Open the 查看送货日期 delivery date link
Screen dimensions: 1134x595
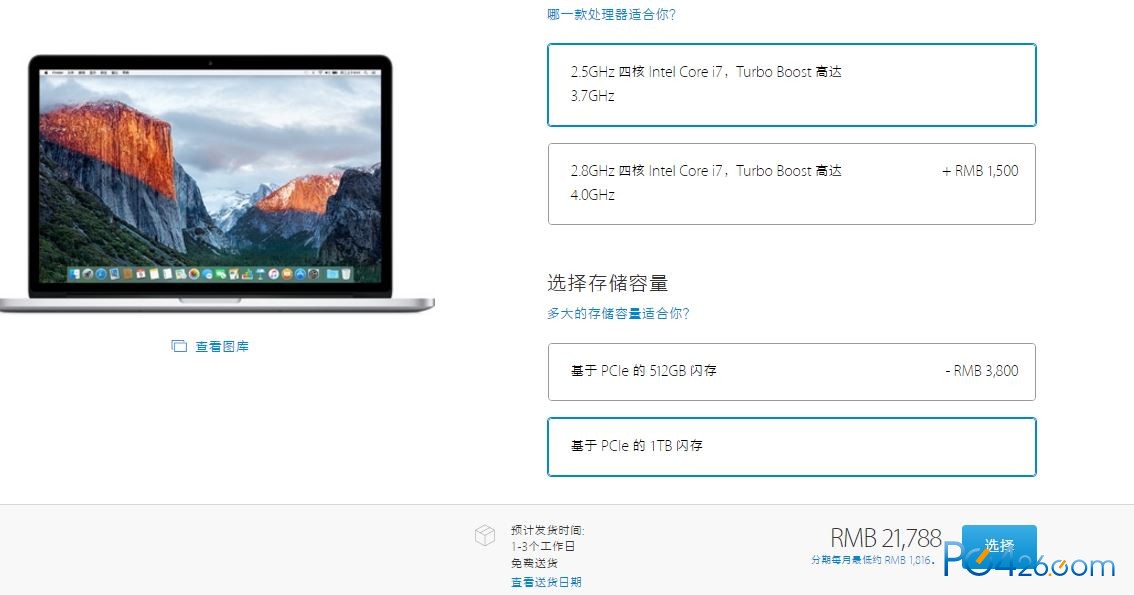[x=546, y=582]
